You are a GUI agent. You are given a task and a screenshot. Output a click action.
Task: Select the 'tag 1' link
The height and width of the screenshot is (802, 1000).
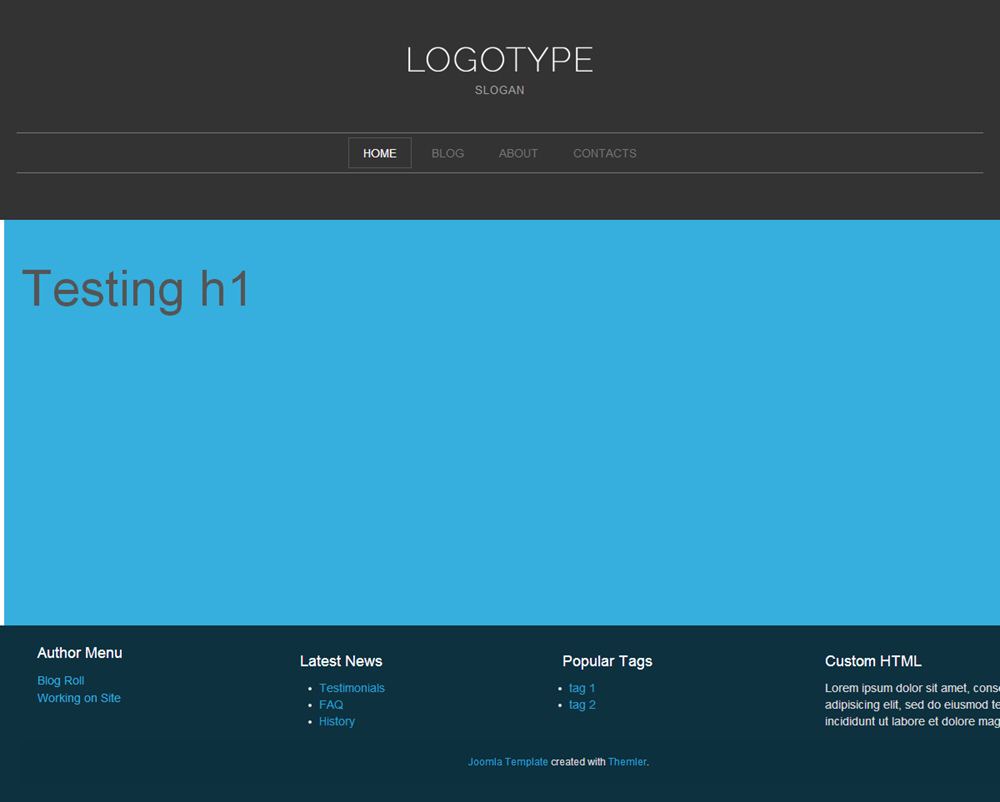click(582, 688)
